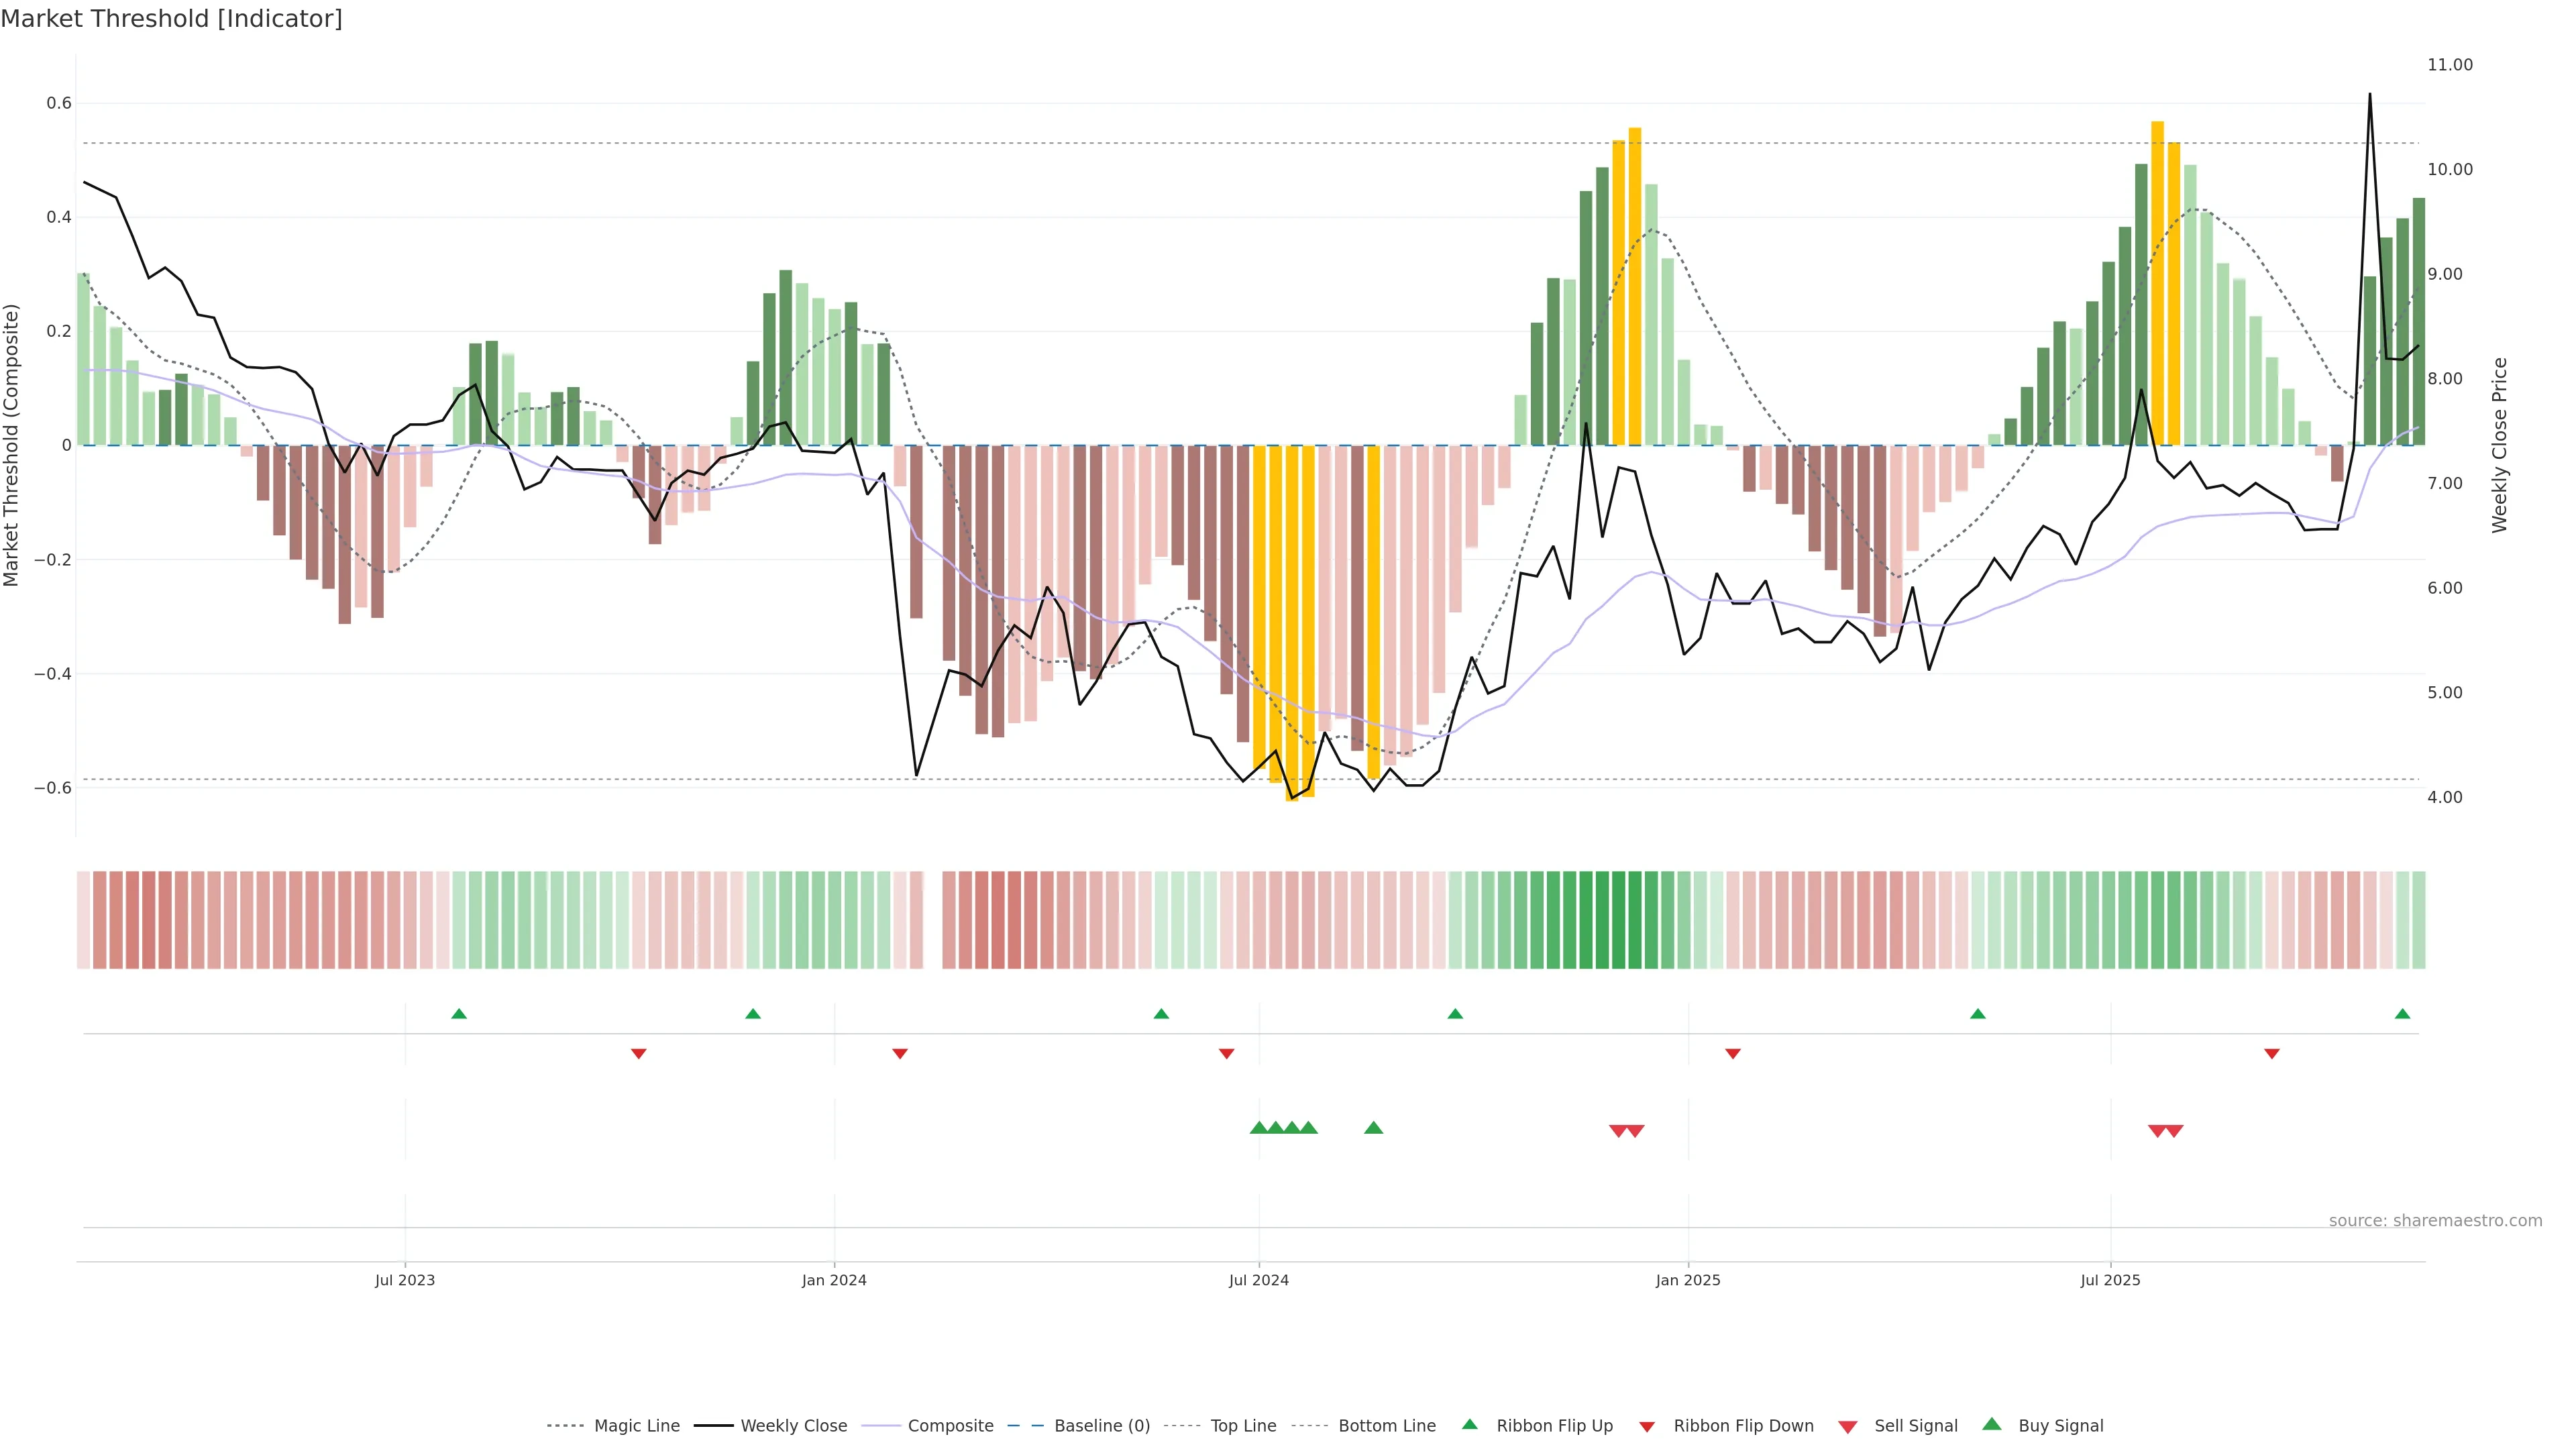Click the Market Threshold [Indicator] title
The height and width of the screenshot is (1449, 2576).
[171, 19]
